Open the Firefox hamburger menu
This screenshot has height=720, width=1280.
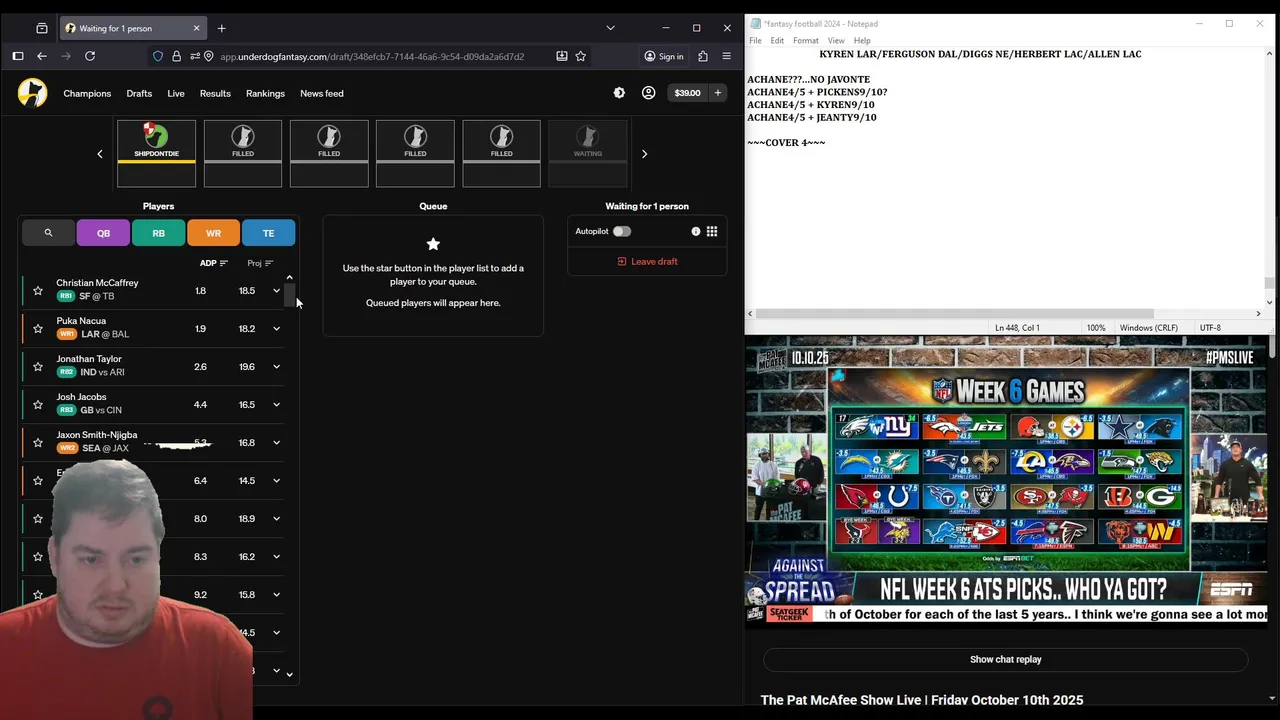pyautogui.click(x=727, y=56)
